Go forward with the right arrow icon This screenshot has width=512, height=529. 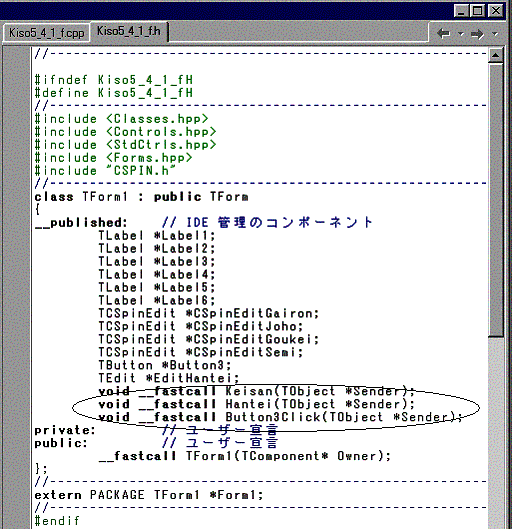pos(477,34)
